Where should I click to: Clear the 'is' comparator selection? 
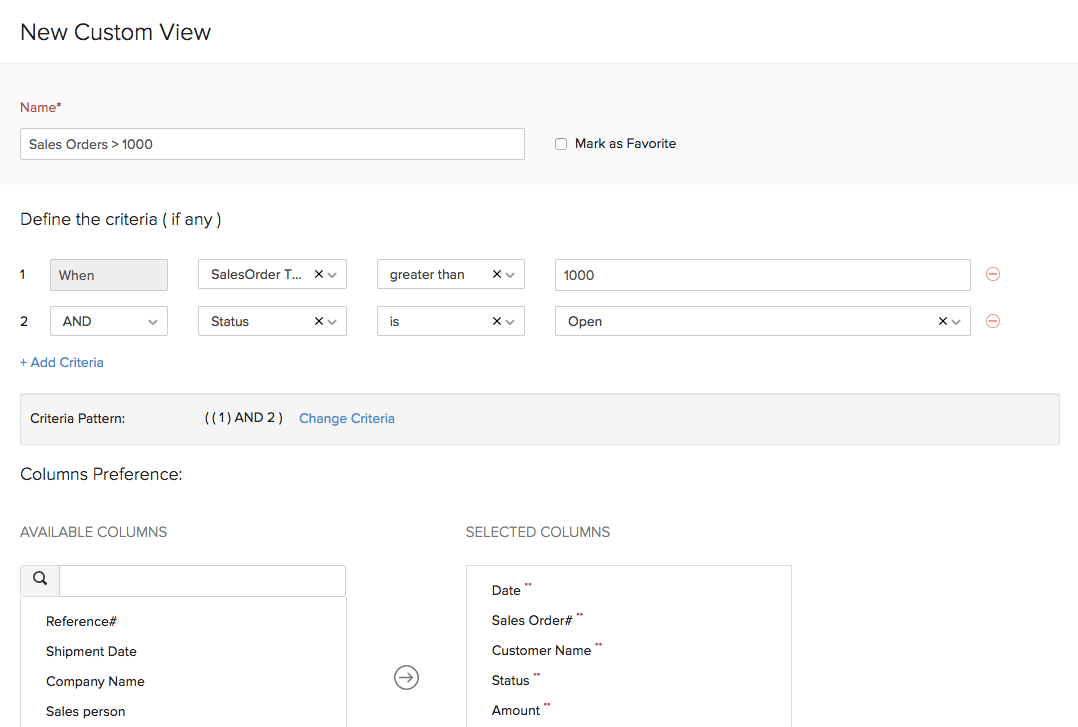coord(497,321)
